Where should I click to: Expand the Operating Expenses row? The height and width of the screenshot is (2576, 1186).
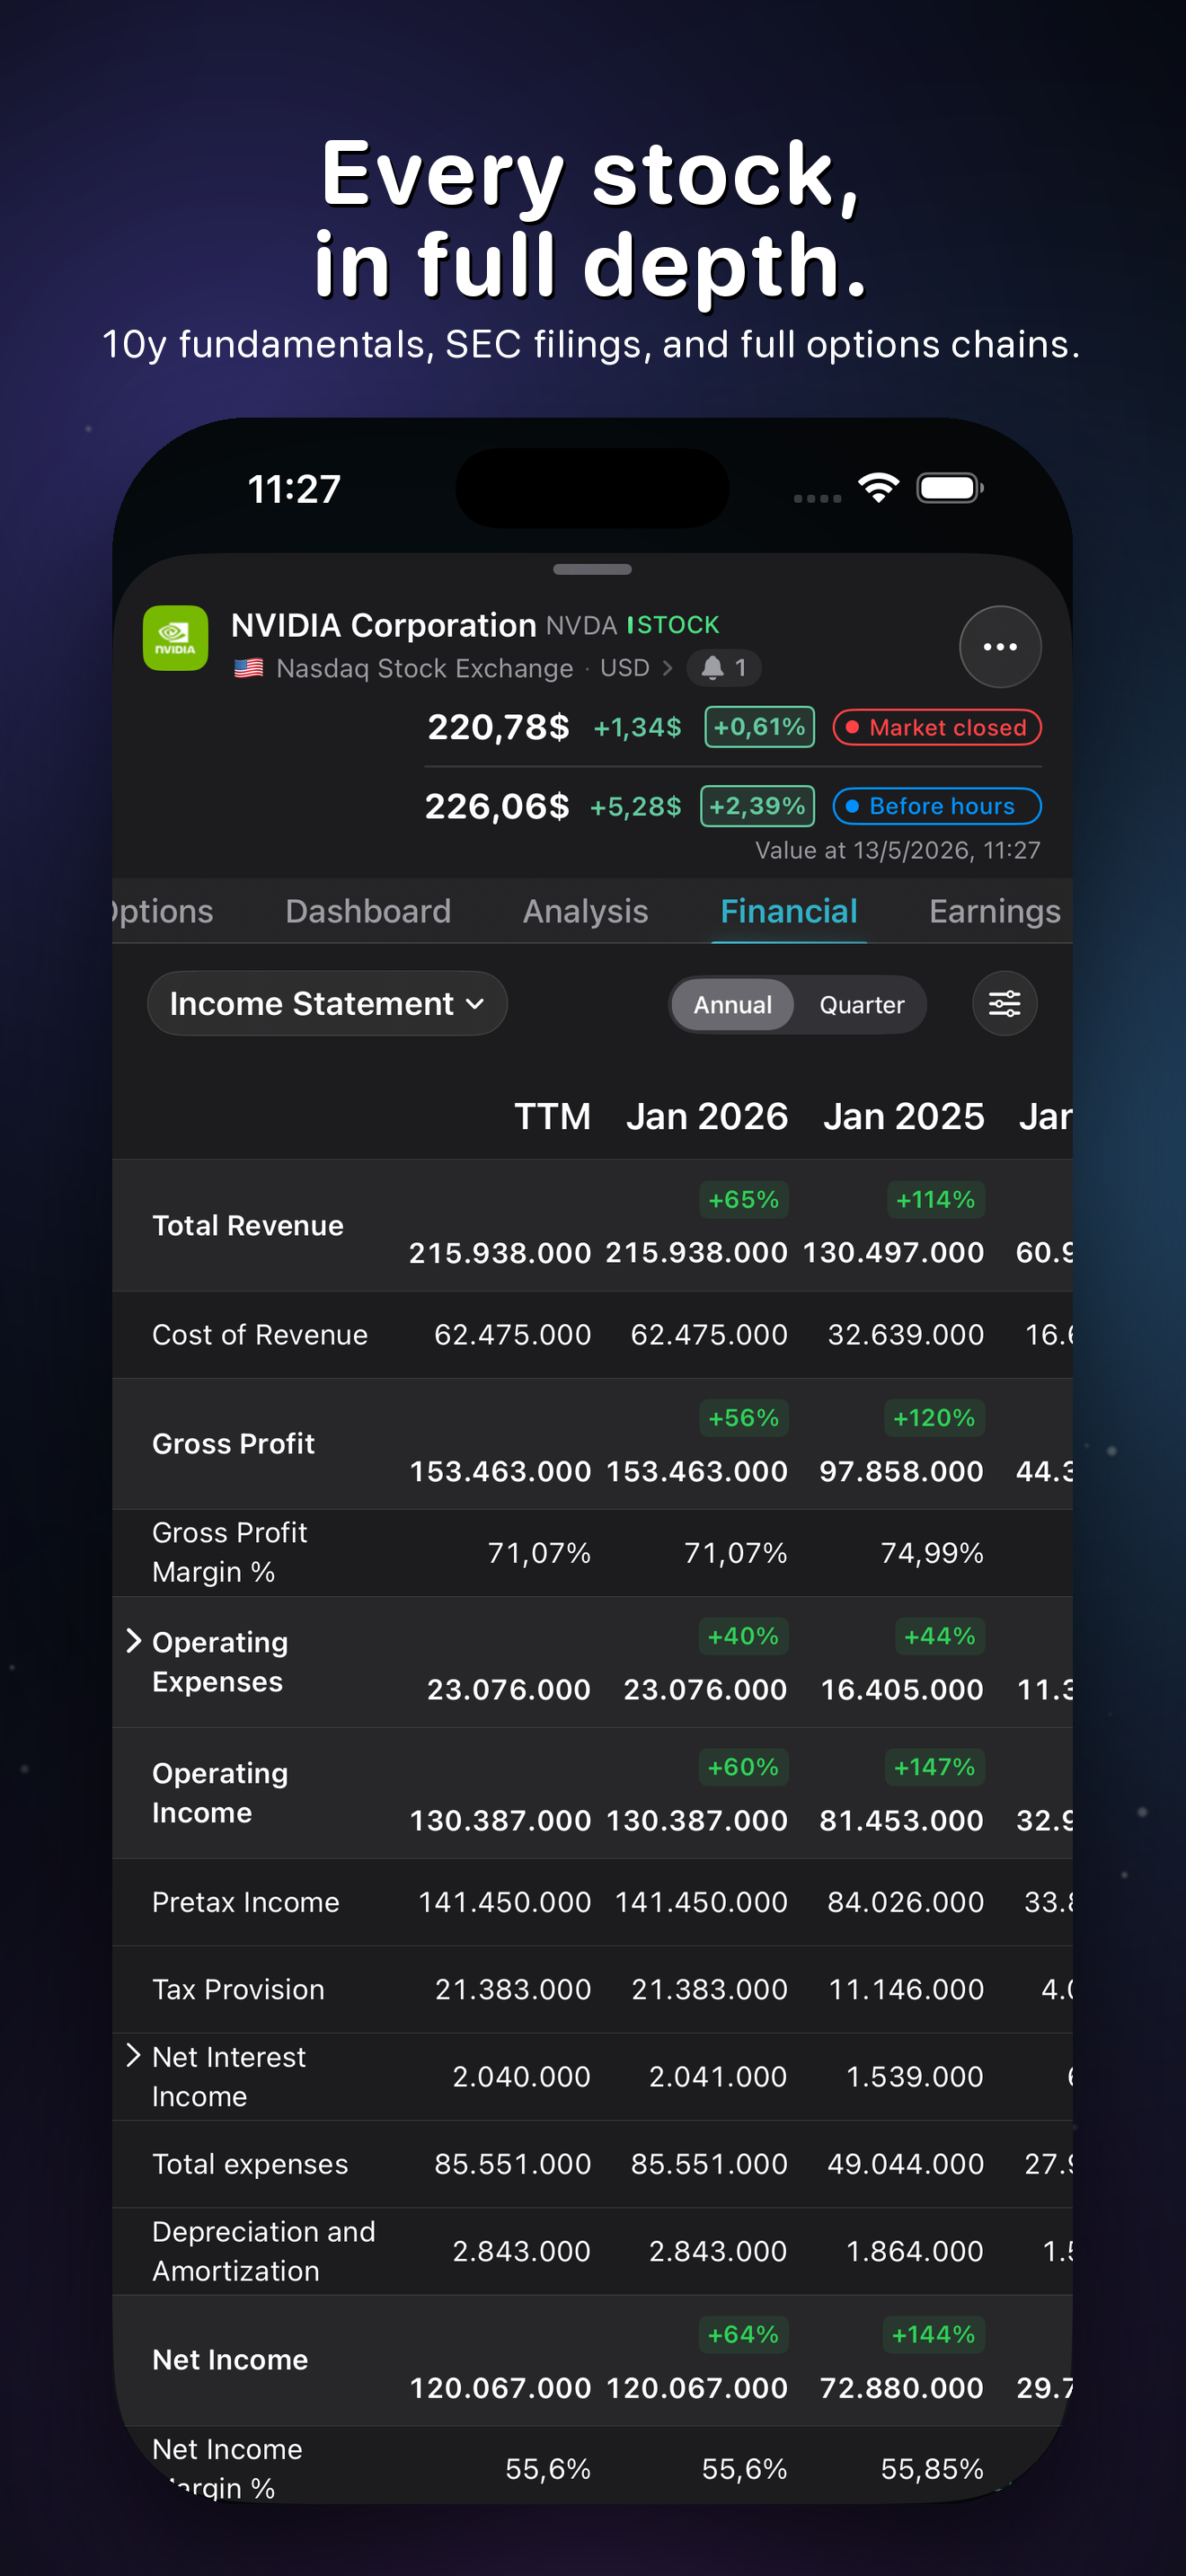coord(134,1641)
